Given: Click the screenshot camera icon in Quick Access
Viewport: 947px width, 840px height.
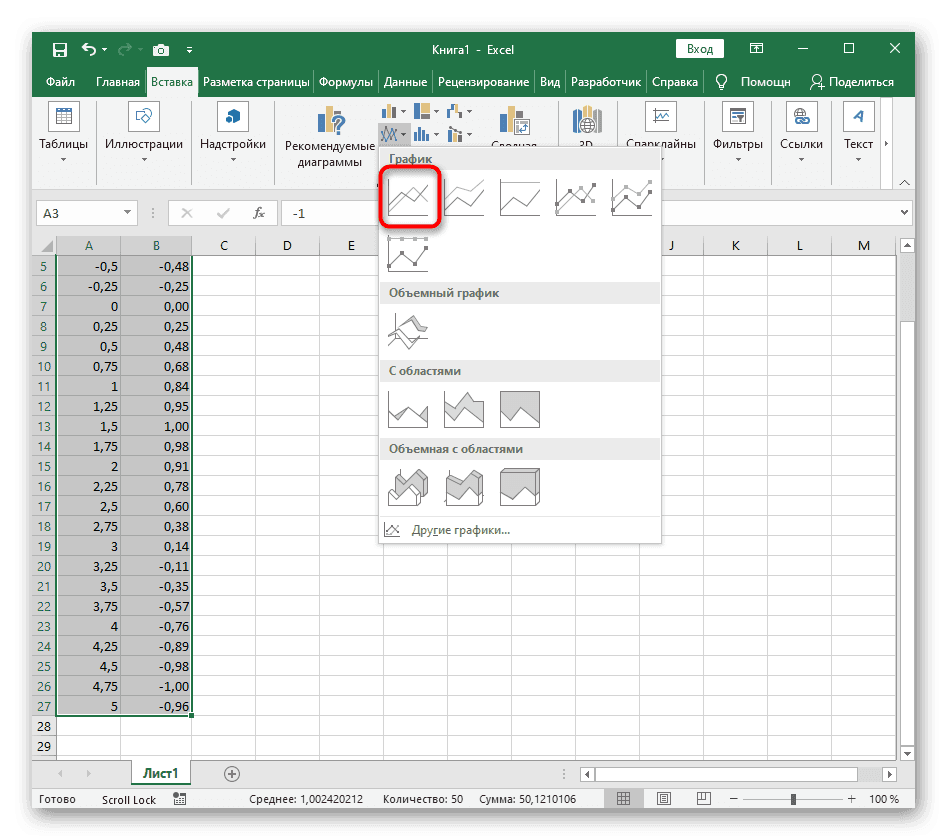Looking at the screenshot, I should (160, 48).
